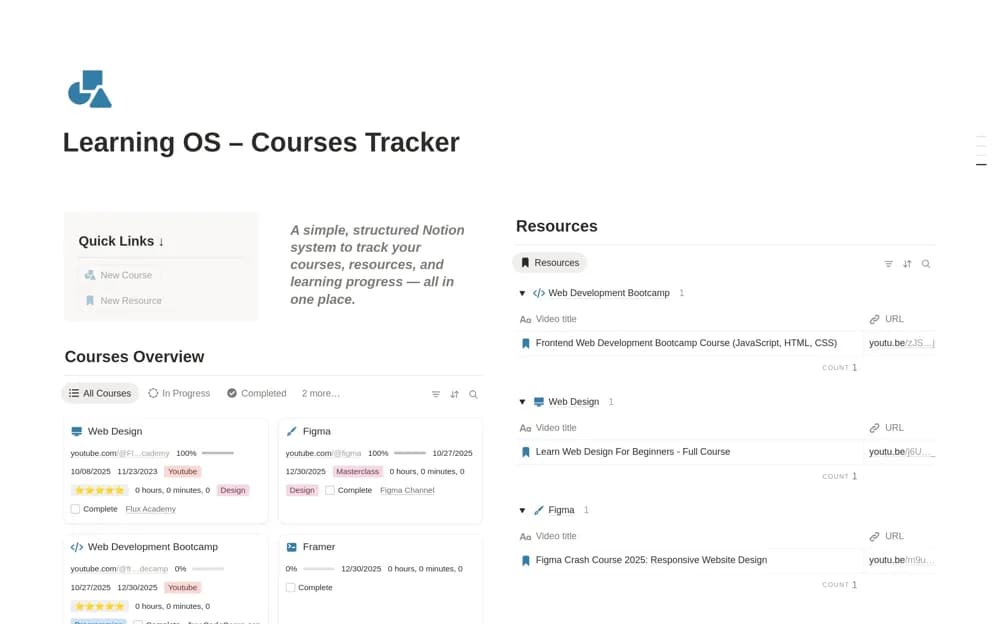Click Framer card progress bar
This screenshot has height=624, width=1000.
pos(319,568)
